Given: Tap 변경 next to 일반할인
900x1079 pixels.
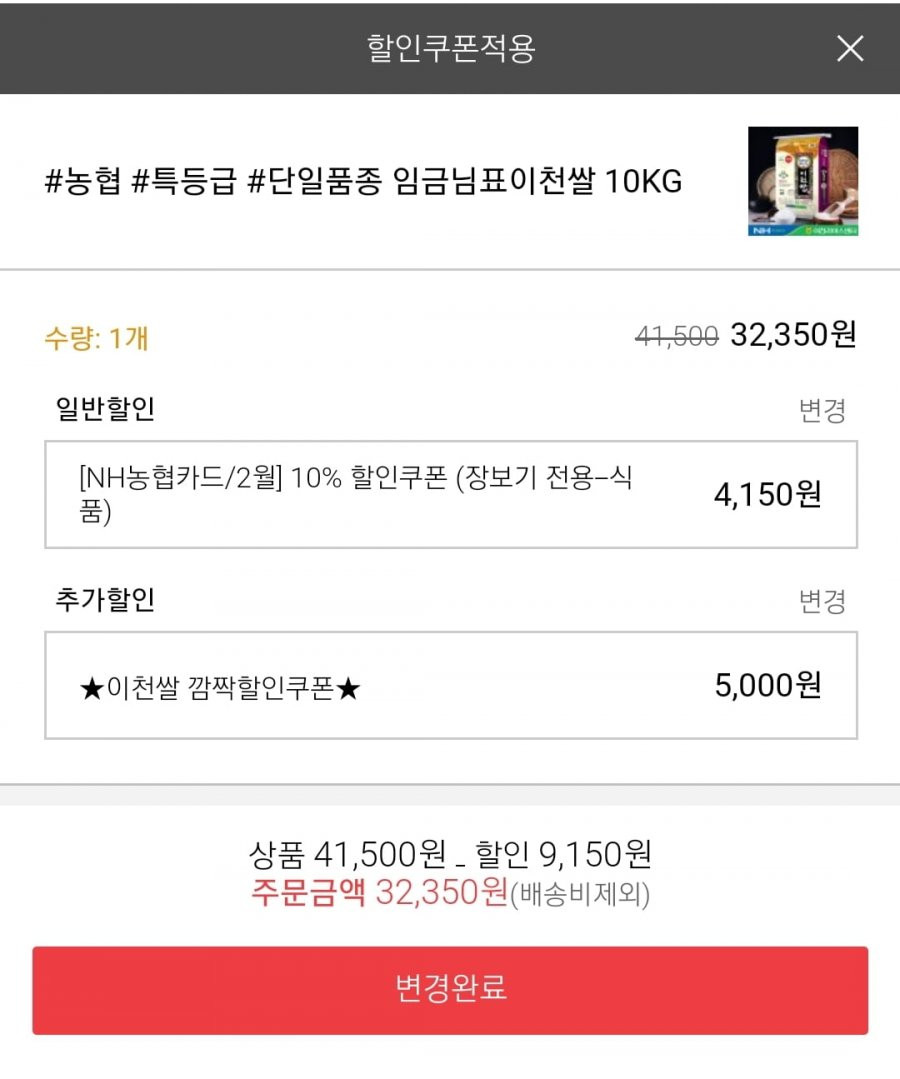Looking at the screenshot, I should (x=822, y=411).
